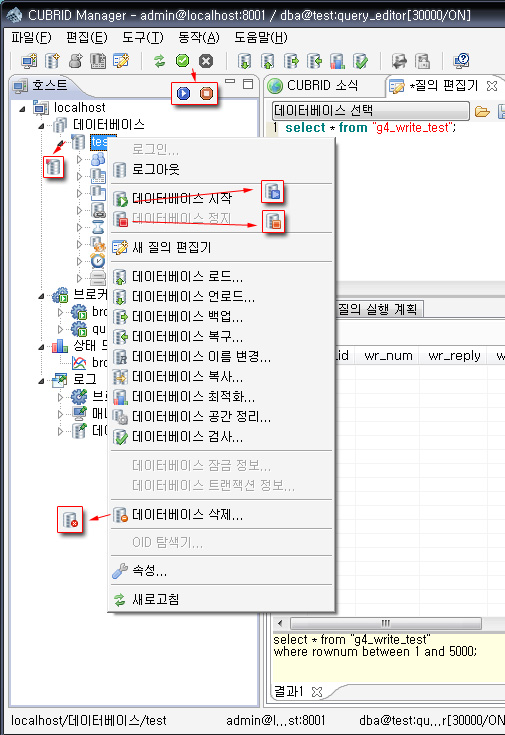Click the check database toolbar icon with checkmark
This screenshot has height=735, width=505.
[360, 61]
